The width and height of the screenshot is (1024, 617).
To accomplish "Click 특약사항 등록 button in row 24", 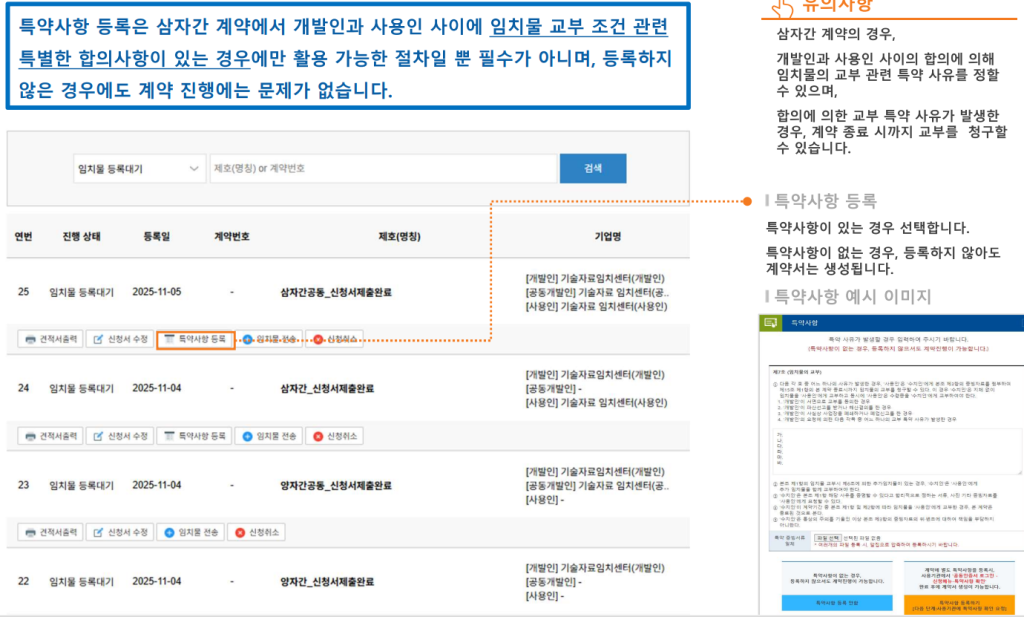I will tap(195, 436).
